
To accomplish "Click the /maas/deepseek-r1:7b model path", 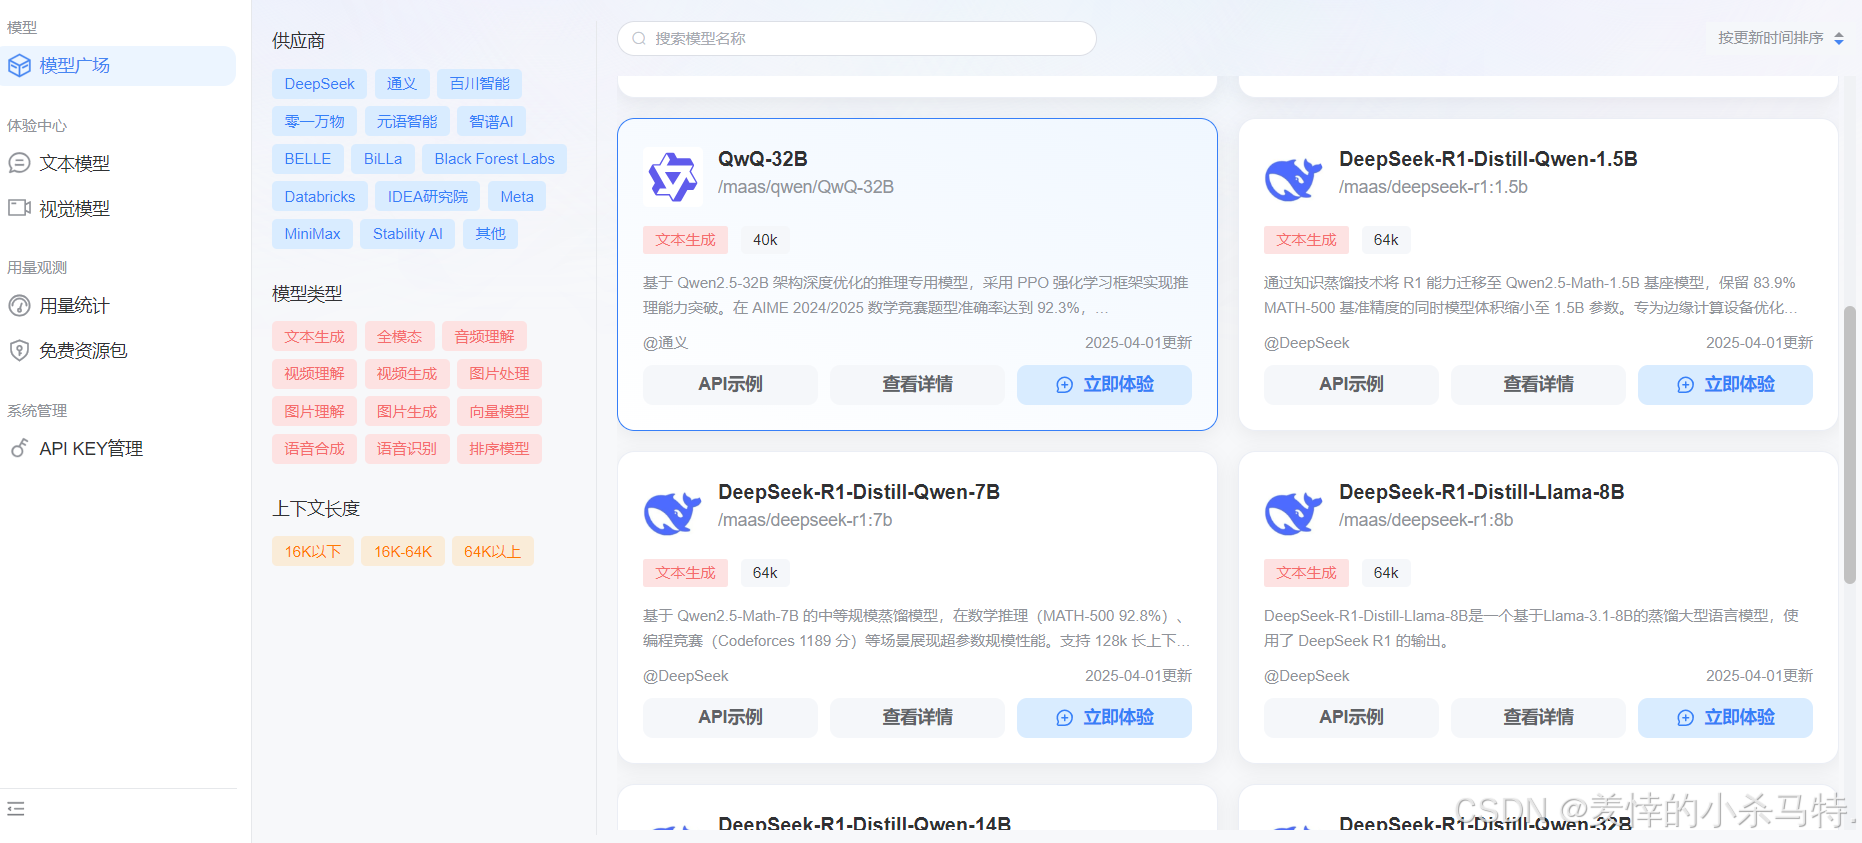I will [805, 520].
